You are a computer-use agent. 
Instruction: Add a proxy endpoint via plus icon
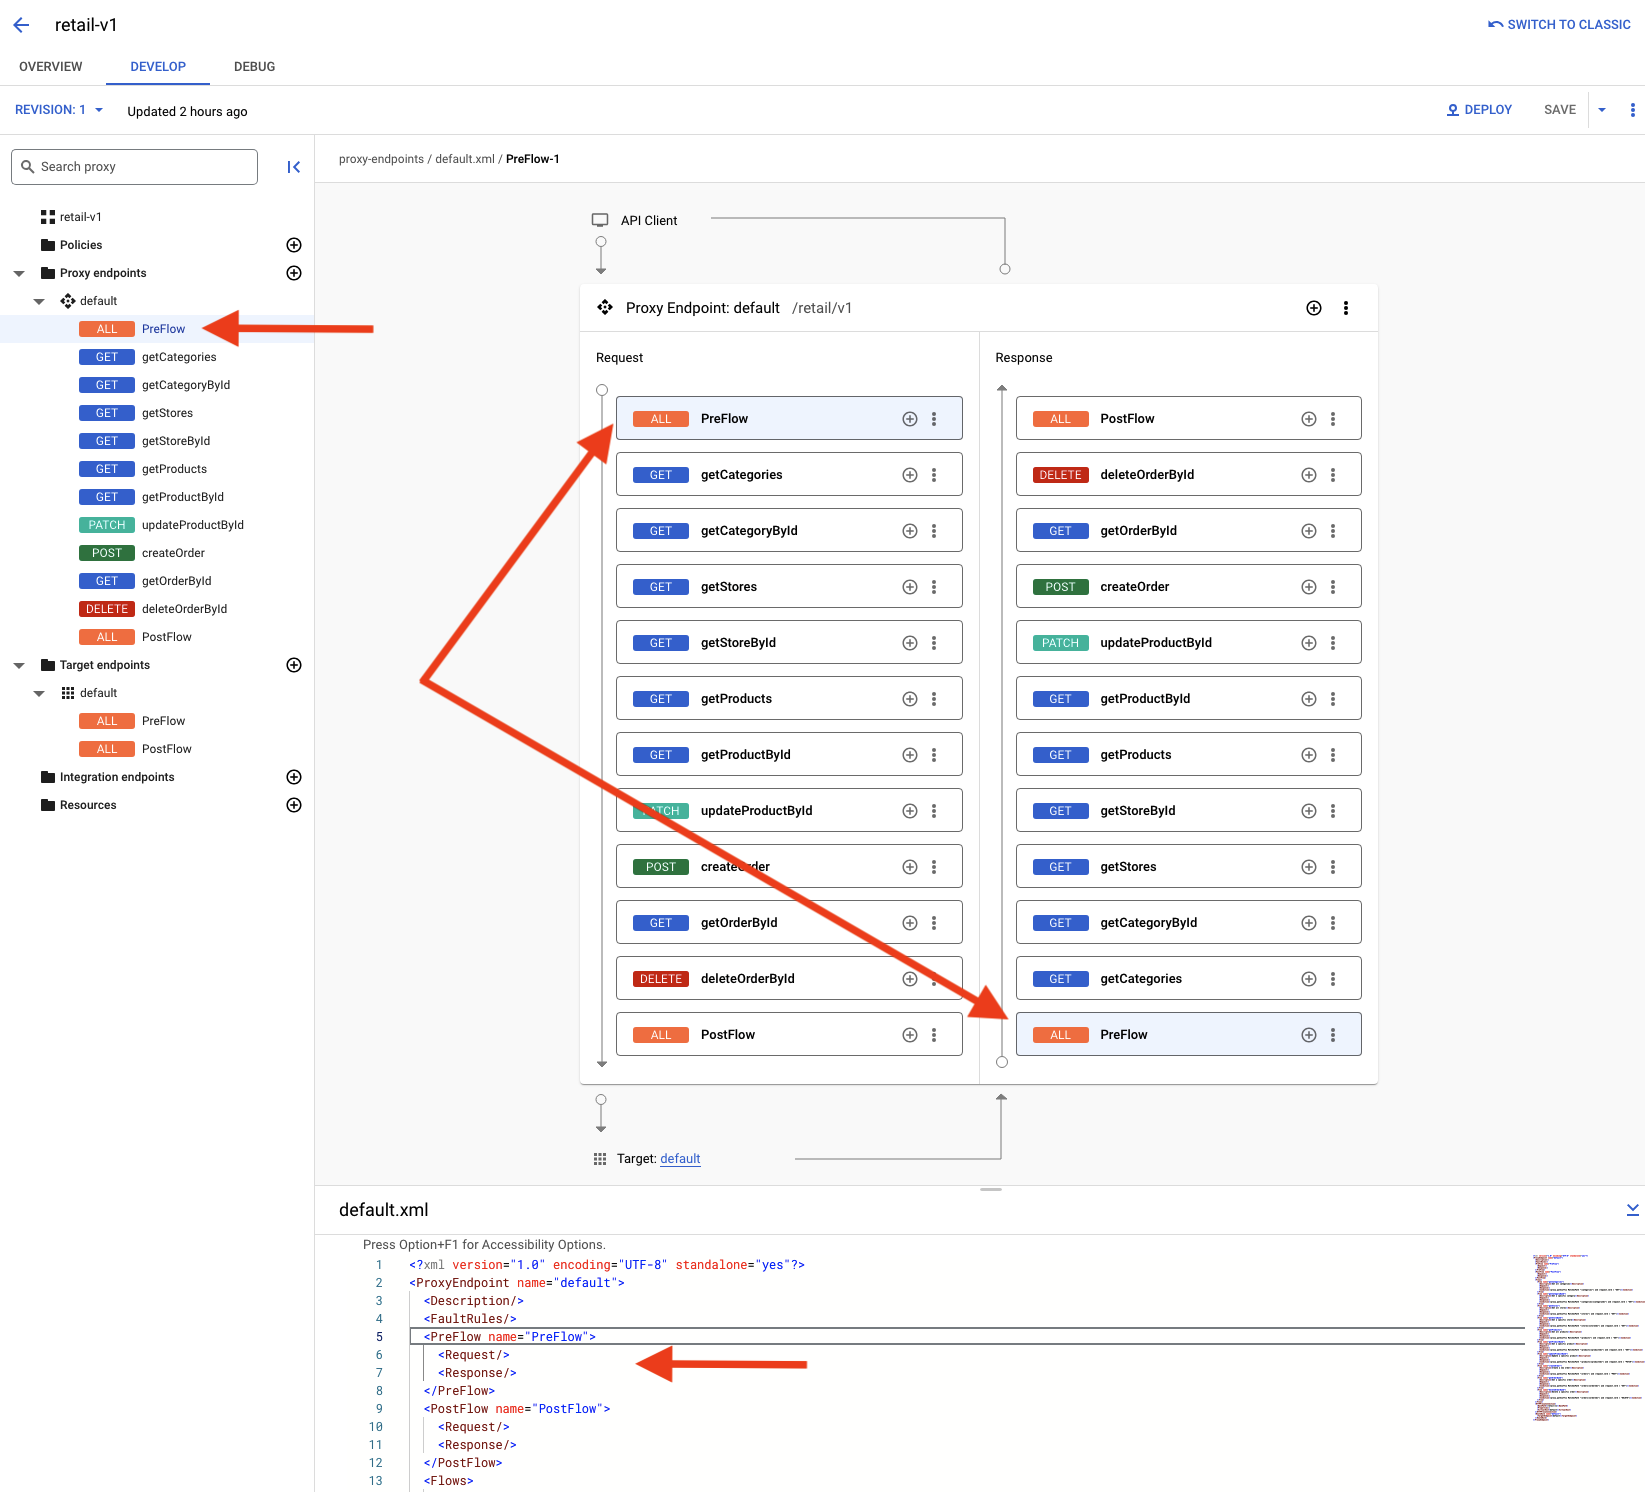[x=294, y=273]
